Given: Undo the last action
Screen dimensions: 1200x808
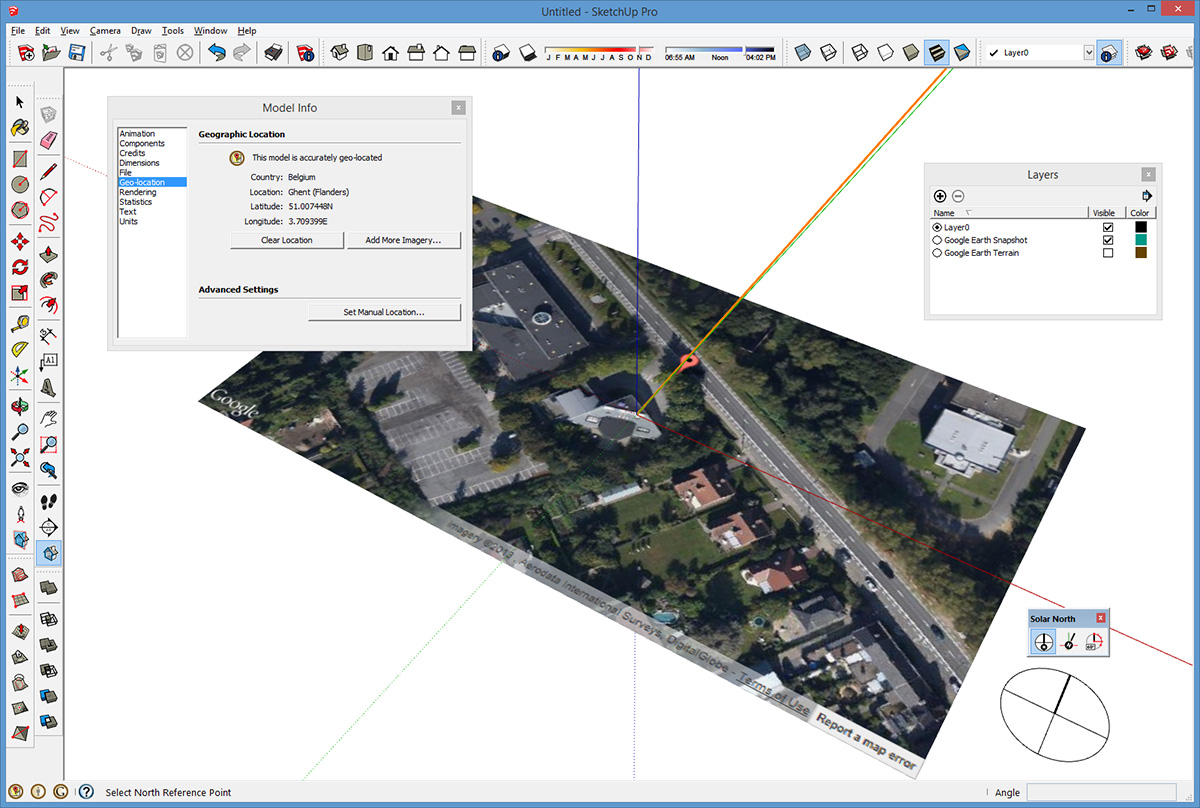Looking at the screenshot, I should tap(217, 52).
